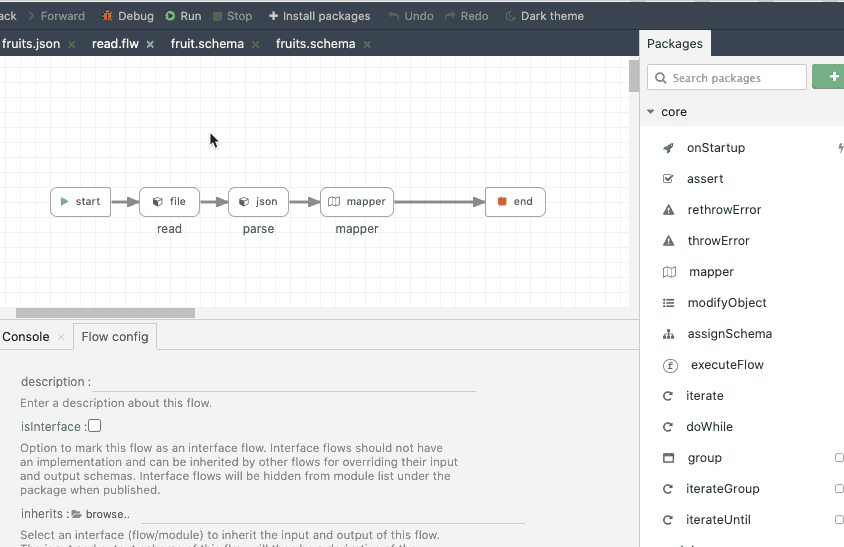This screenshot has height=547, width=844.
Task: Click the loop icon beside iterateGroup
Action: [667, 489]
